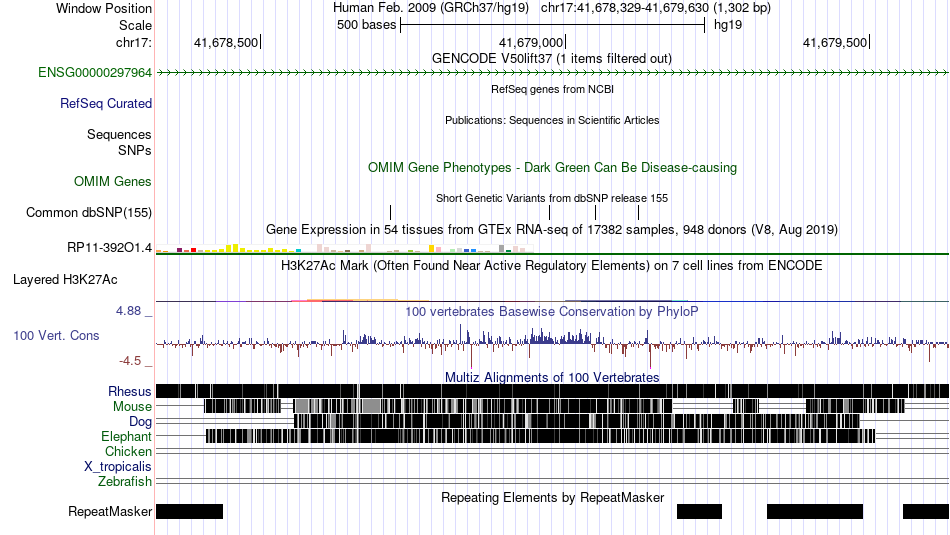Select the Chicken alignment row label
Screen dimensions: 950x535
tap(128, 451)
